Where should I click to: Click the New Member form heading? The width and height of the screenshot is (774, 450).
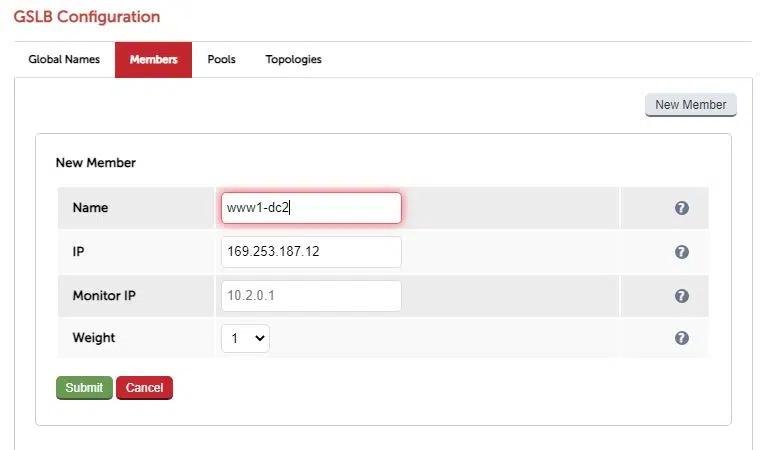95,162
